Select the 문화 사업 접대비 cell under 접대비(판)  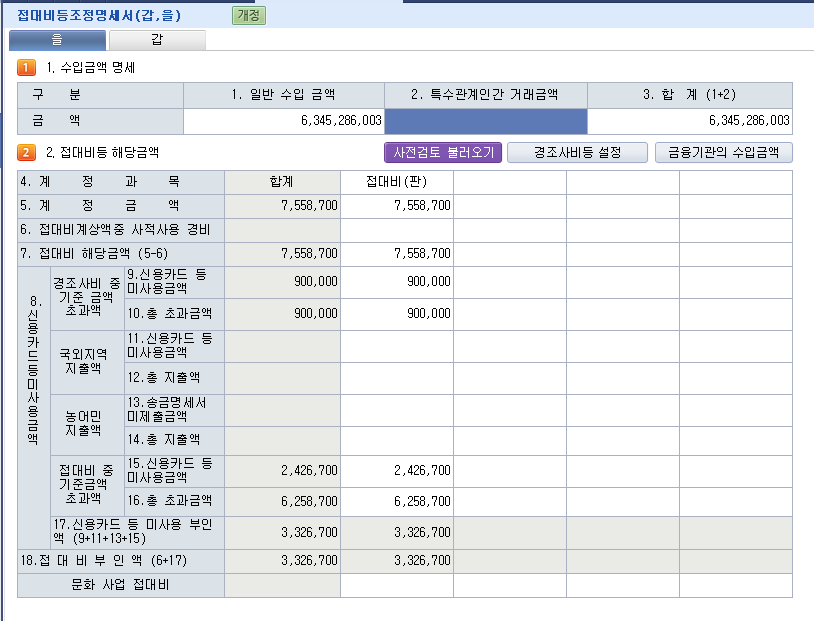tap(397, 585)
